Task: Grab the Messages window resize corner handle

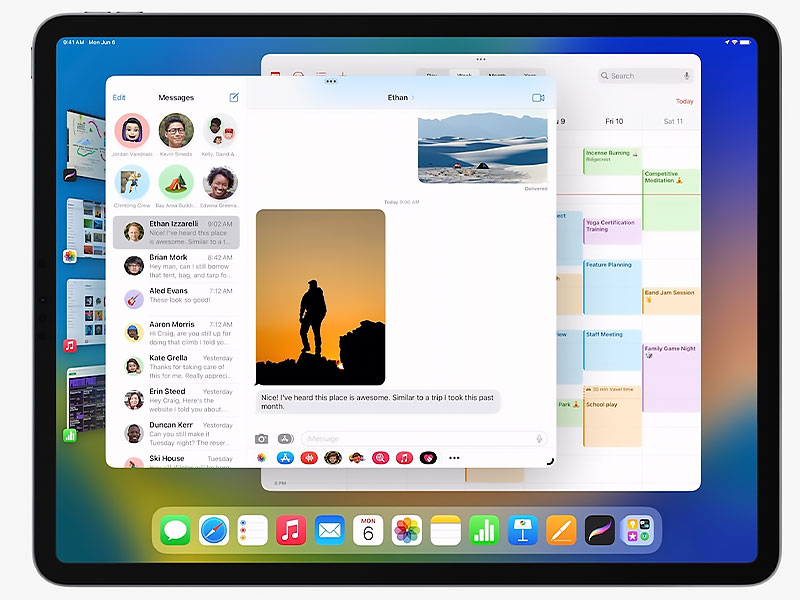Action: [x=550, y=461]
